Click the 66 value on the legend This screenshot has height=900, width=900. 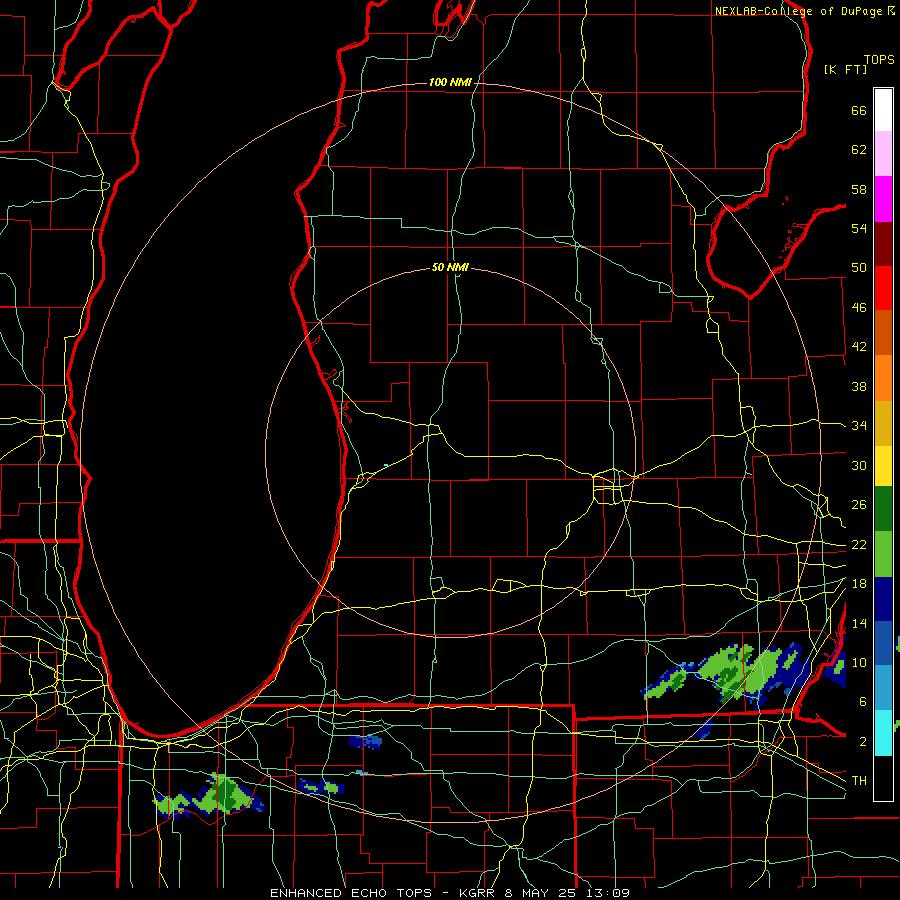pos(859,110)
